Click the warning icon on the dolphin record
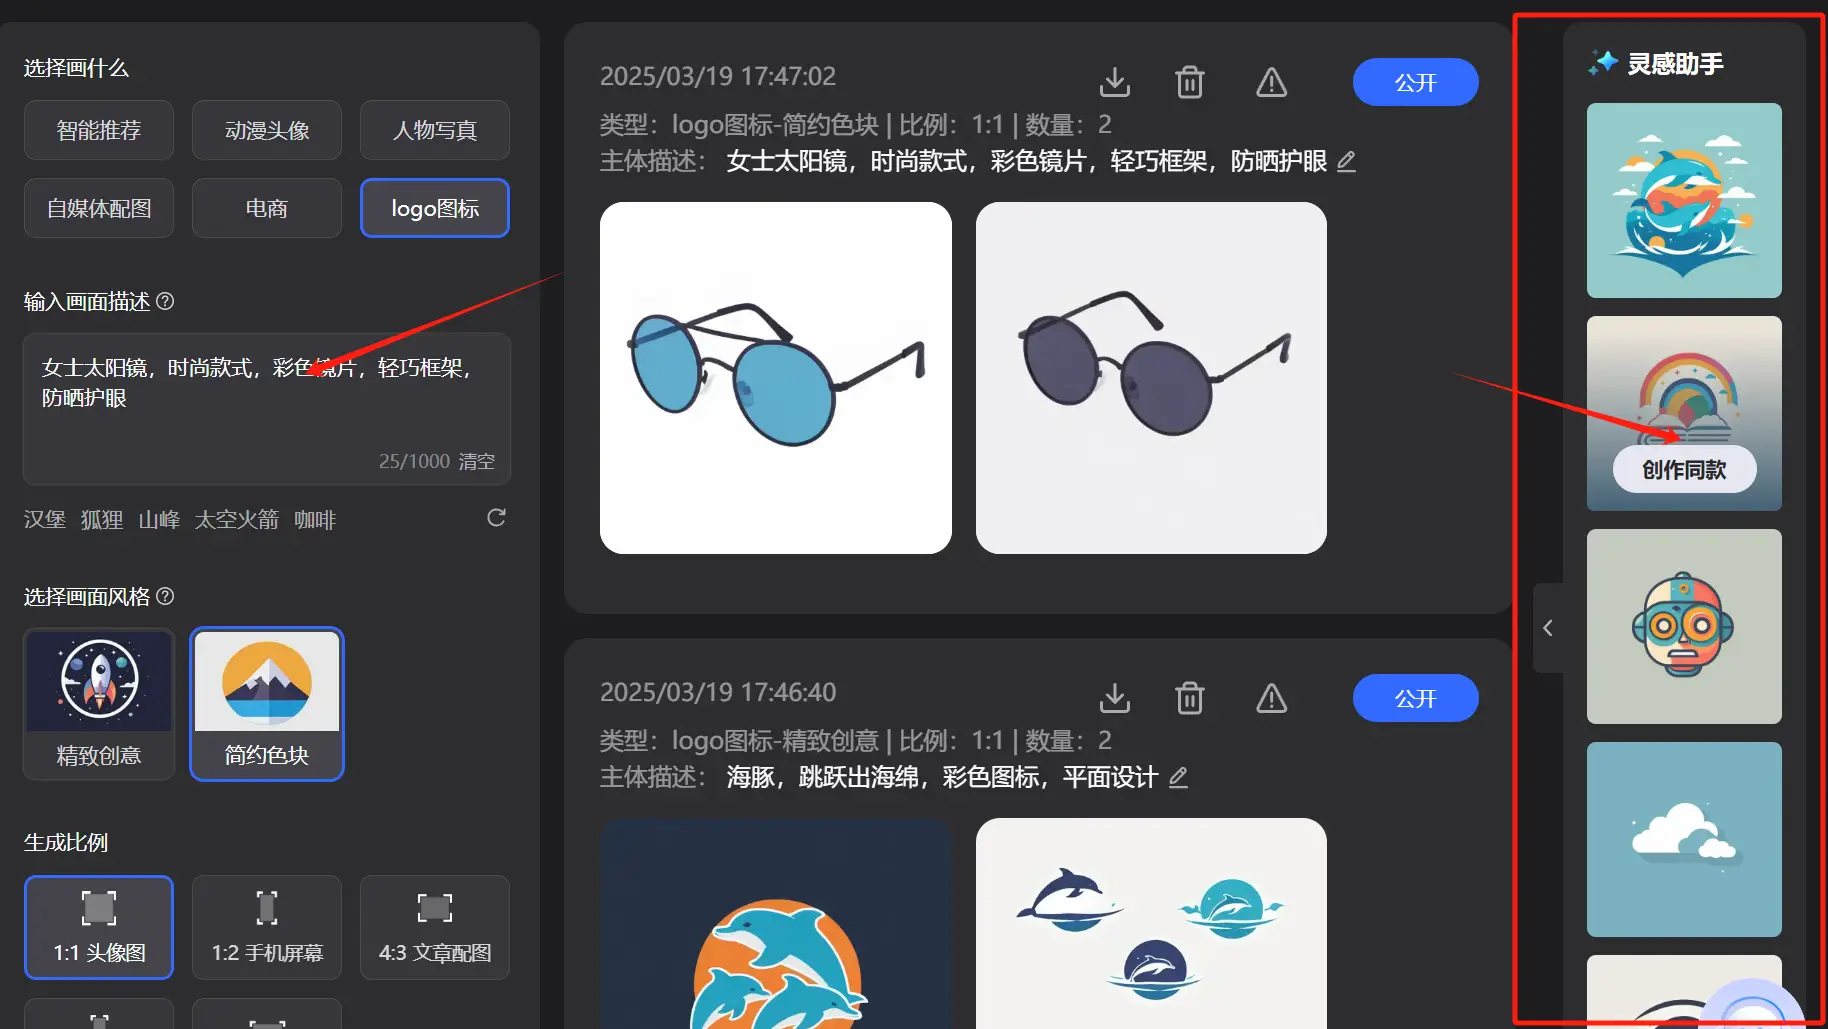 point(1270,698)
